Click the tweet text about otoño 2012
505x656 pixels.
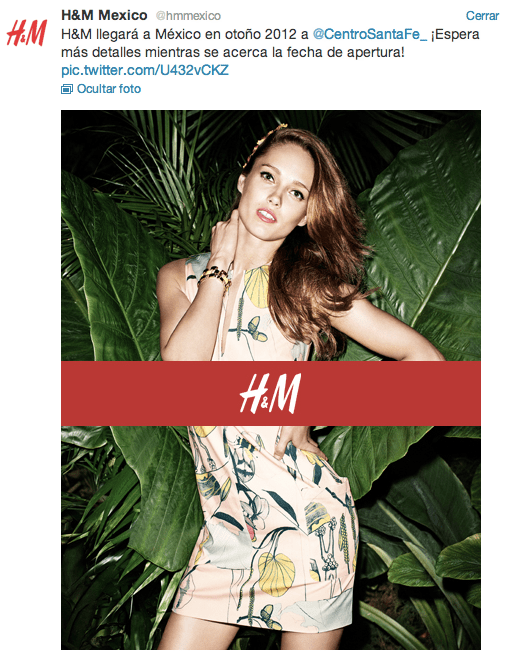(270, 43)
